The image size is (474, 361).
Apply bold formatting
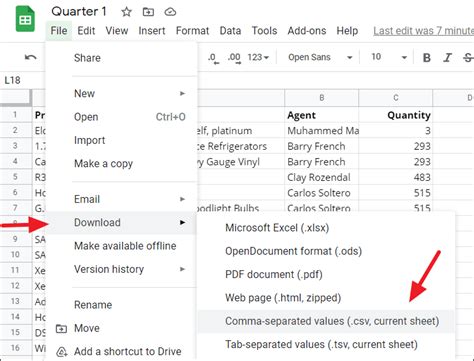426,58
